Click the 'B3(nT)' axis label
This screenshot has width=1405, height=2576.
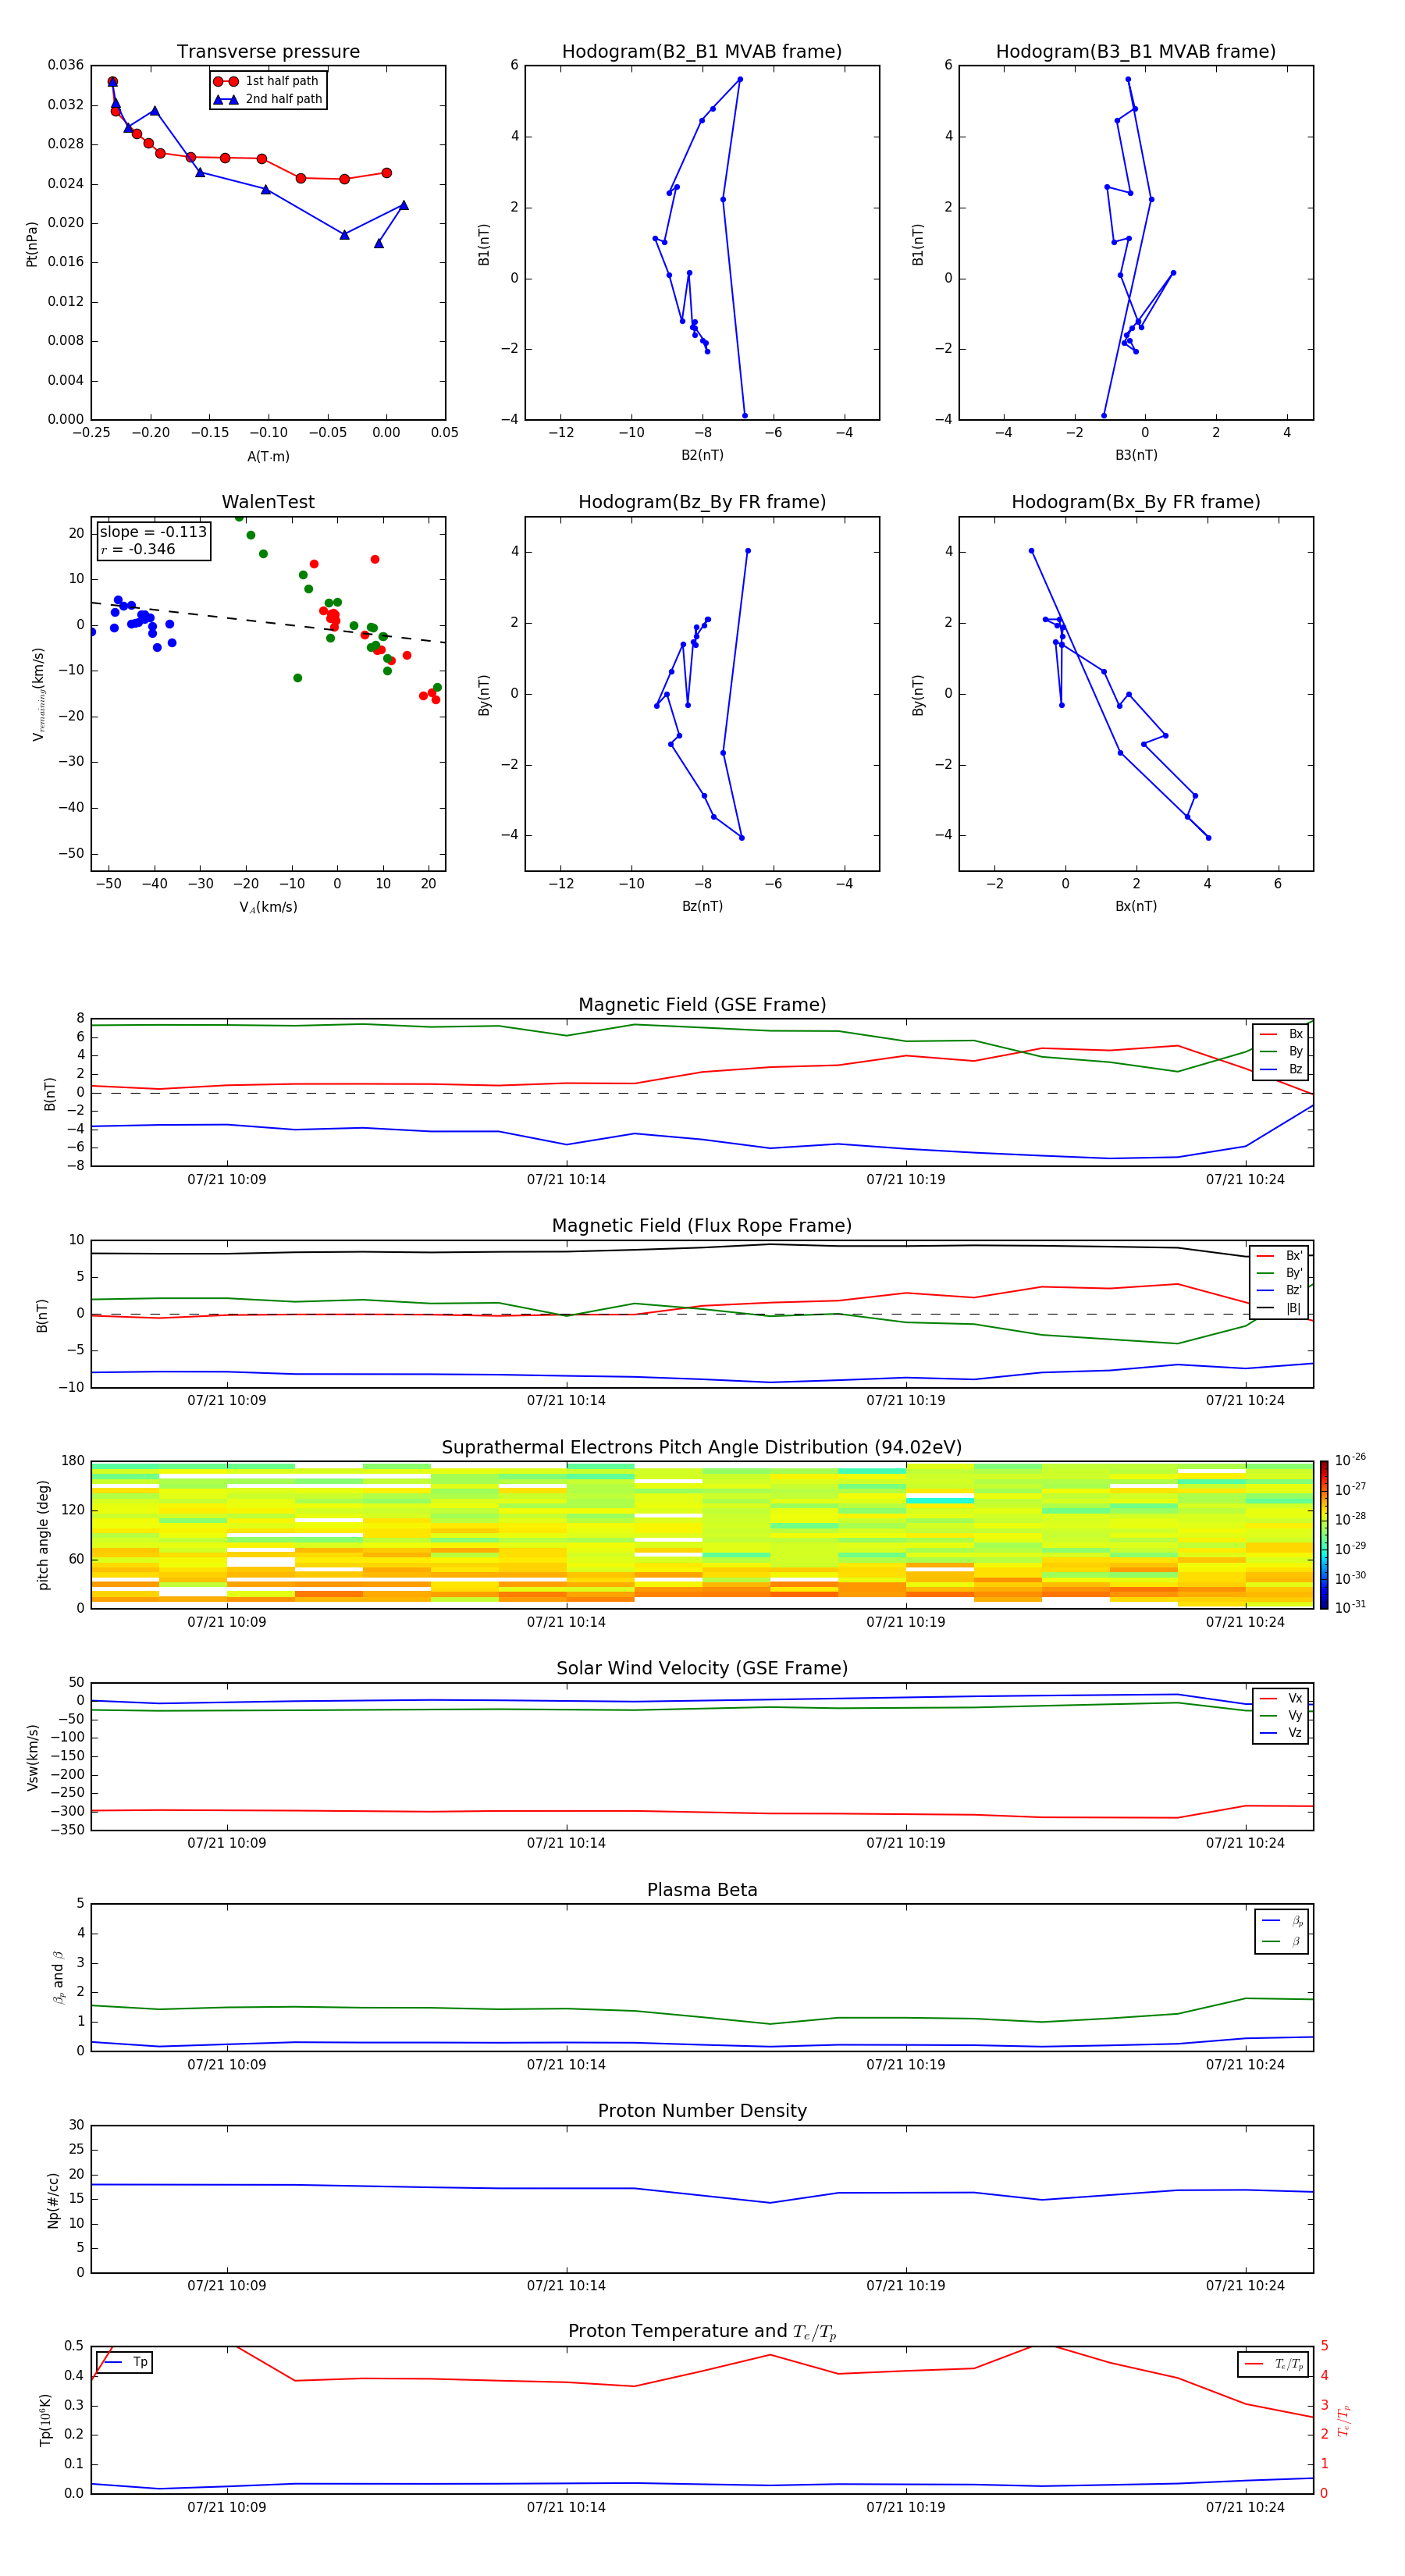[1136, 455]
